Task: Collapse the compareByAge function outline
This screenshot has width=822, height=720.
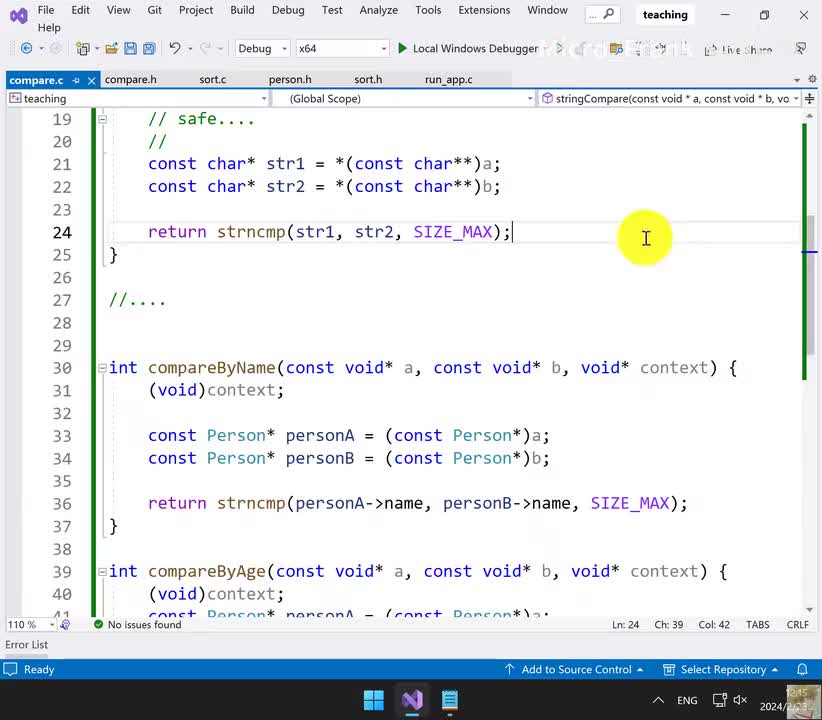Action: click(103, 572)
